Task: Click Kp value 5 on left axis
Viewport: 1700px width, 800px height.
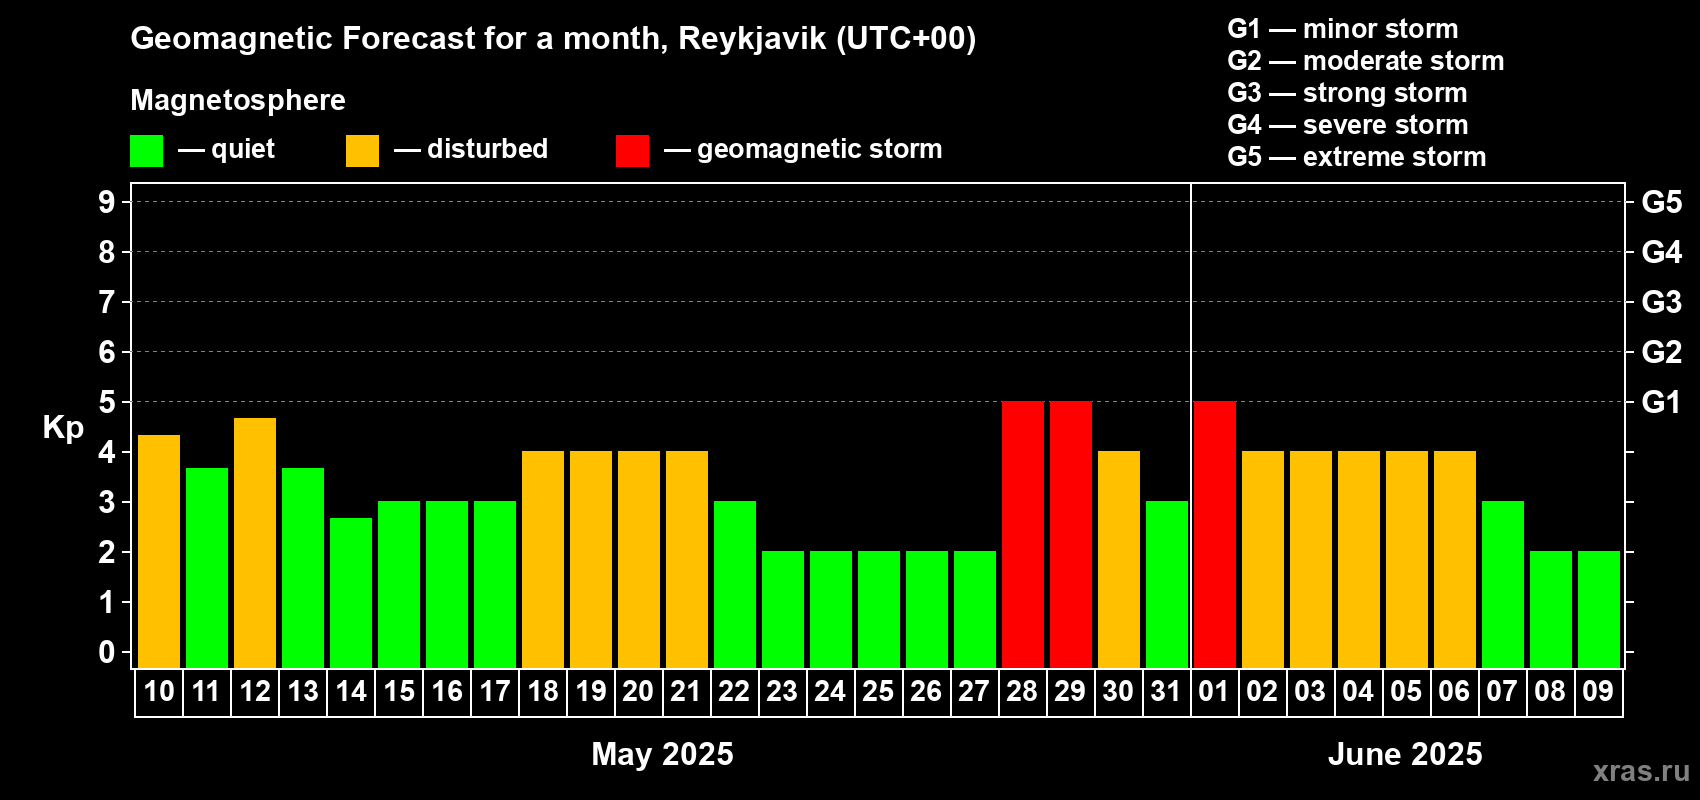Action: [107, 402]
